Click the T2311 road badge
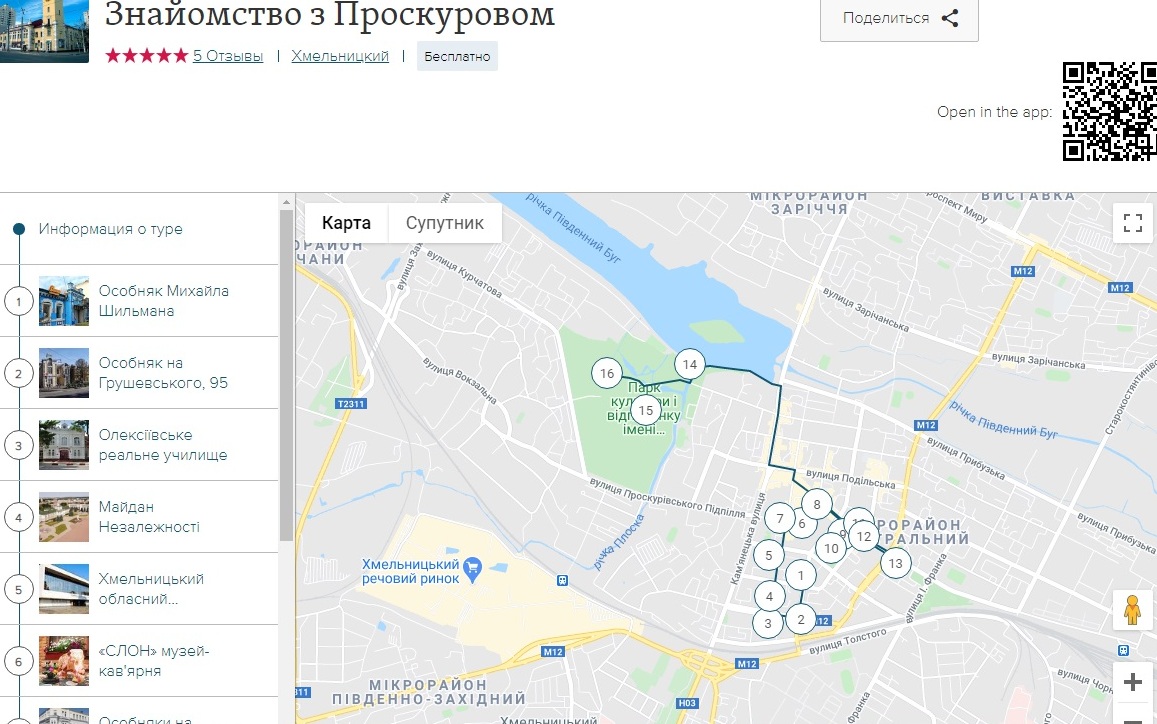 [350, 404]
